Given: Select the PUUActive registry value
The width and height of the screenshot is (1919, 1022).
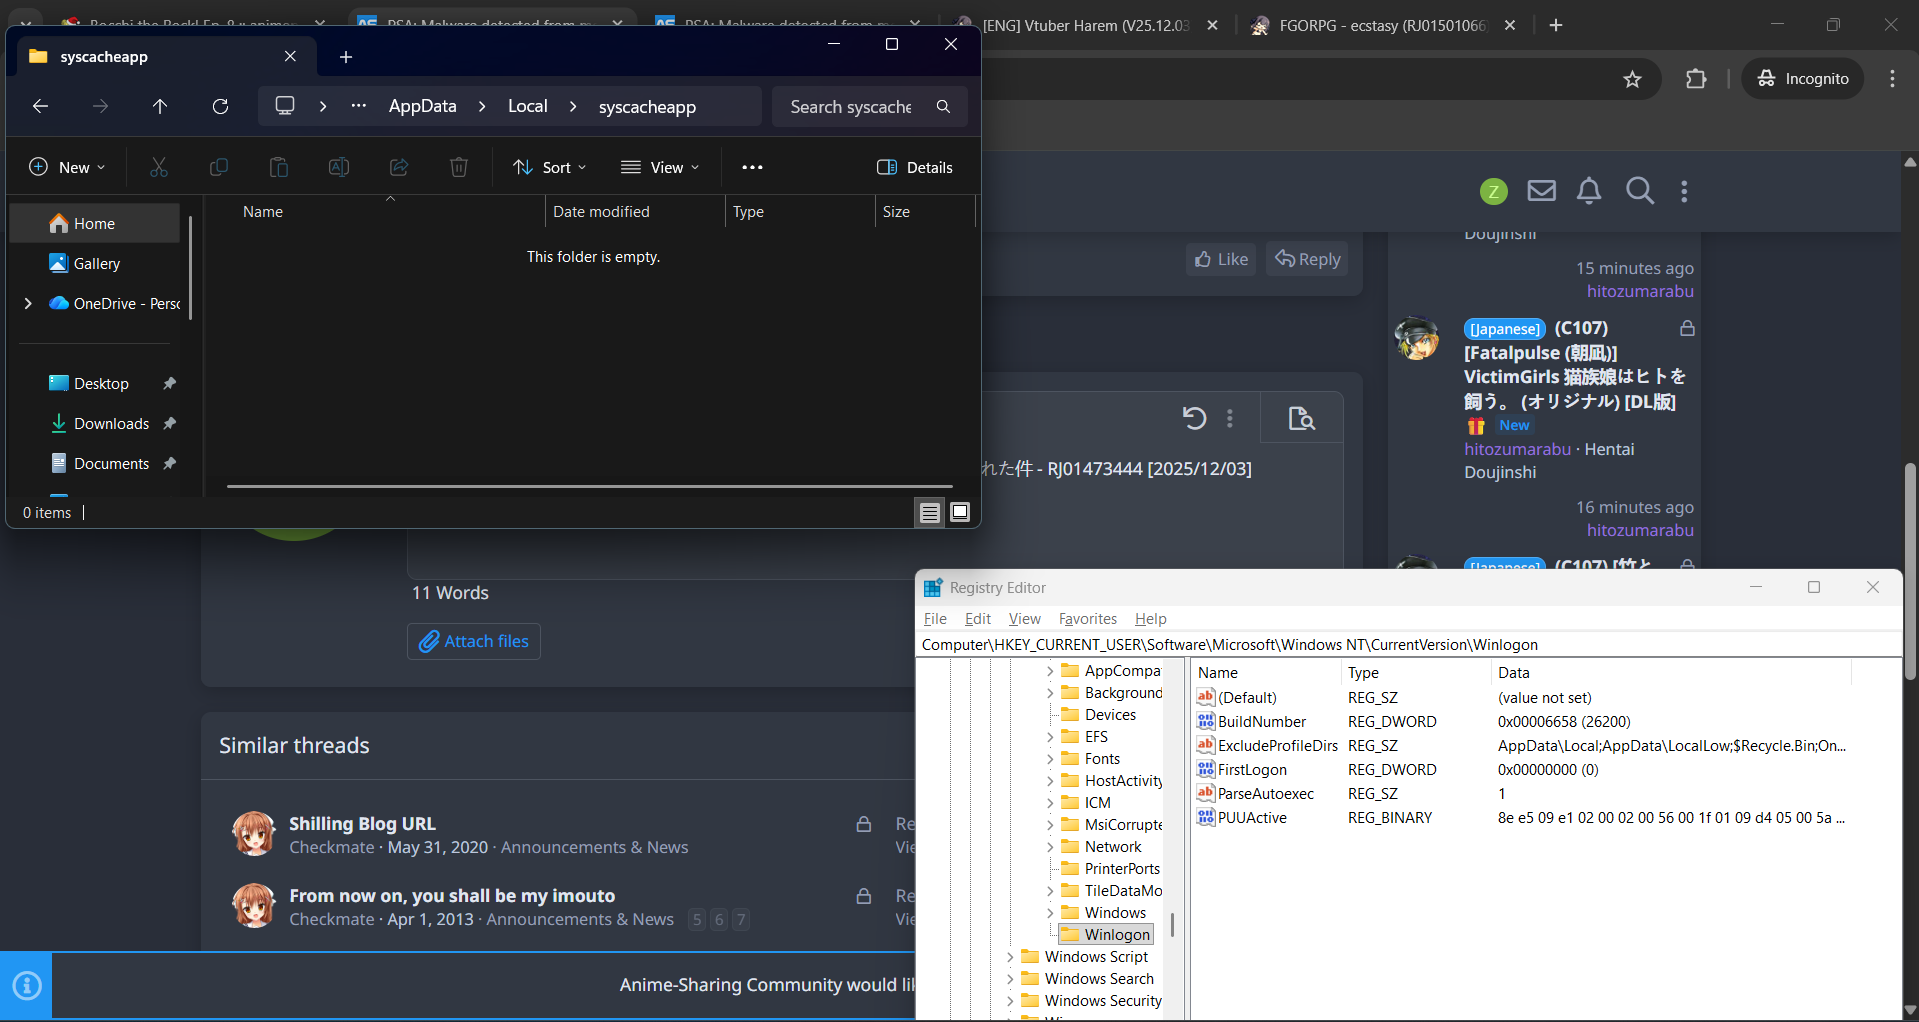Looking at the screenshot, I should tap(1252, 817).
